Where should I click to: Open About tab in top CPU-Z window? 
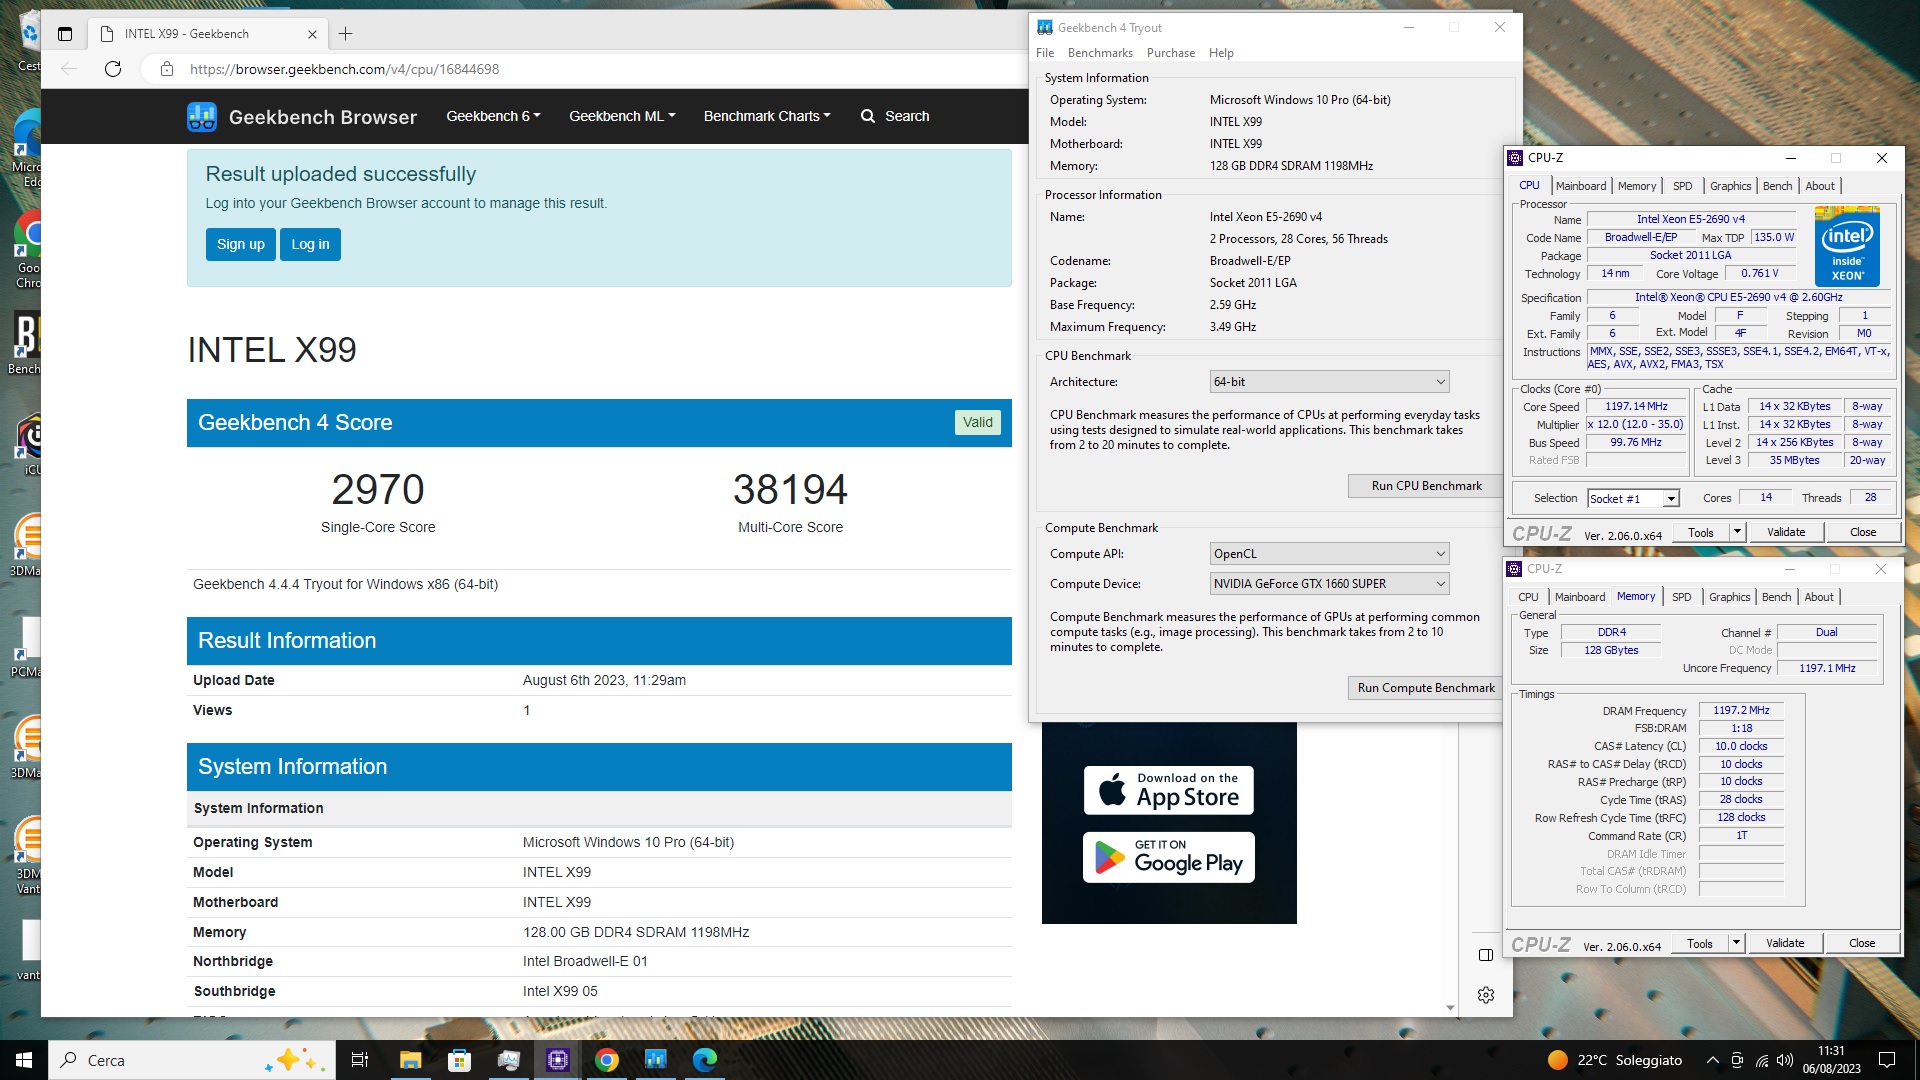(x=1820, y=186)
